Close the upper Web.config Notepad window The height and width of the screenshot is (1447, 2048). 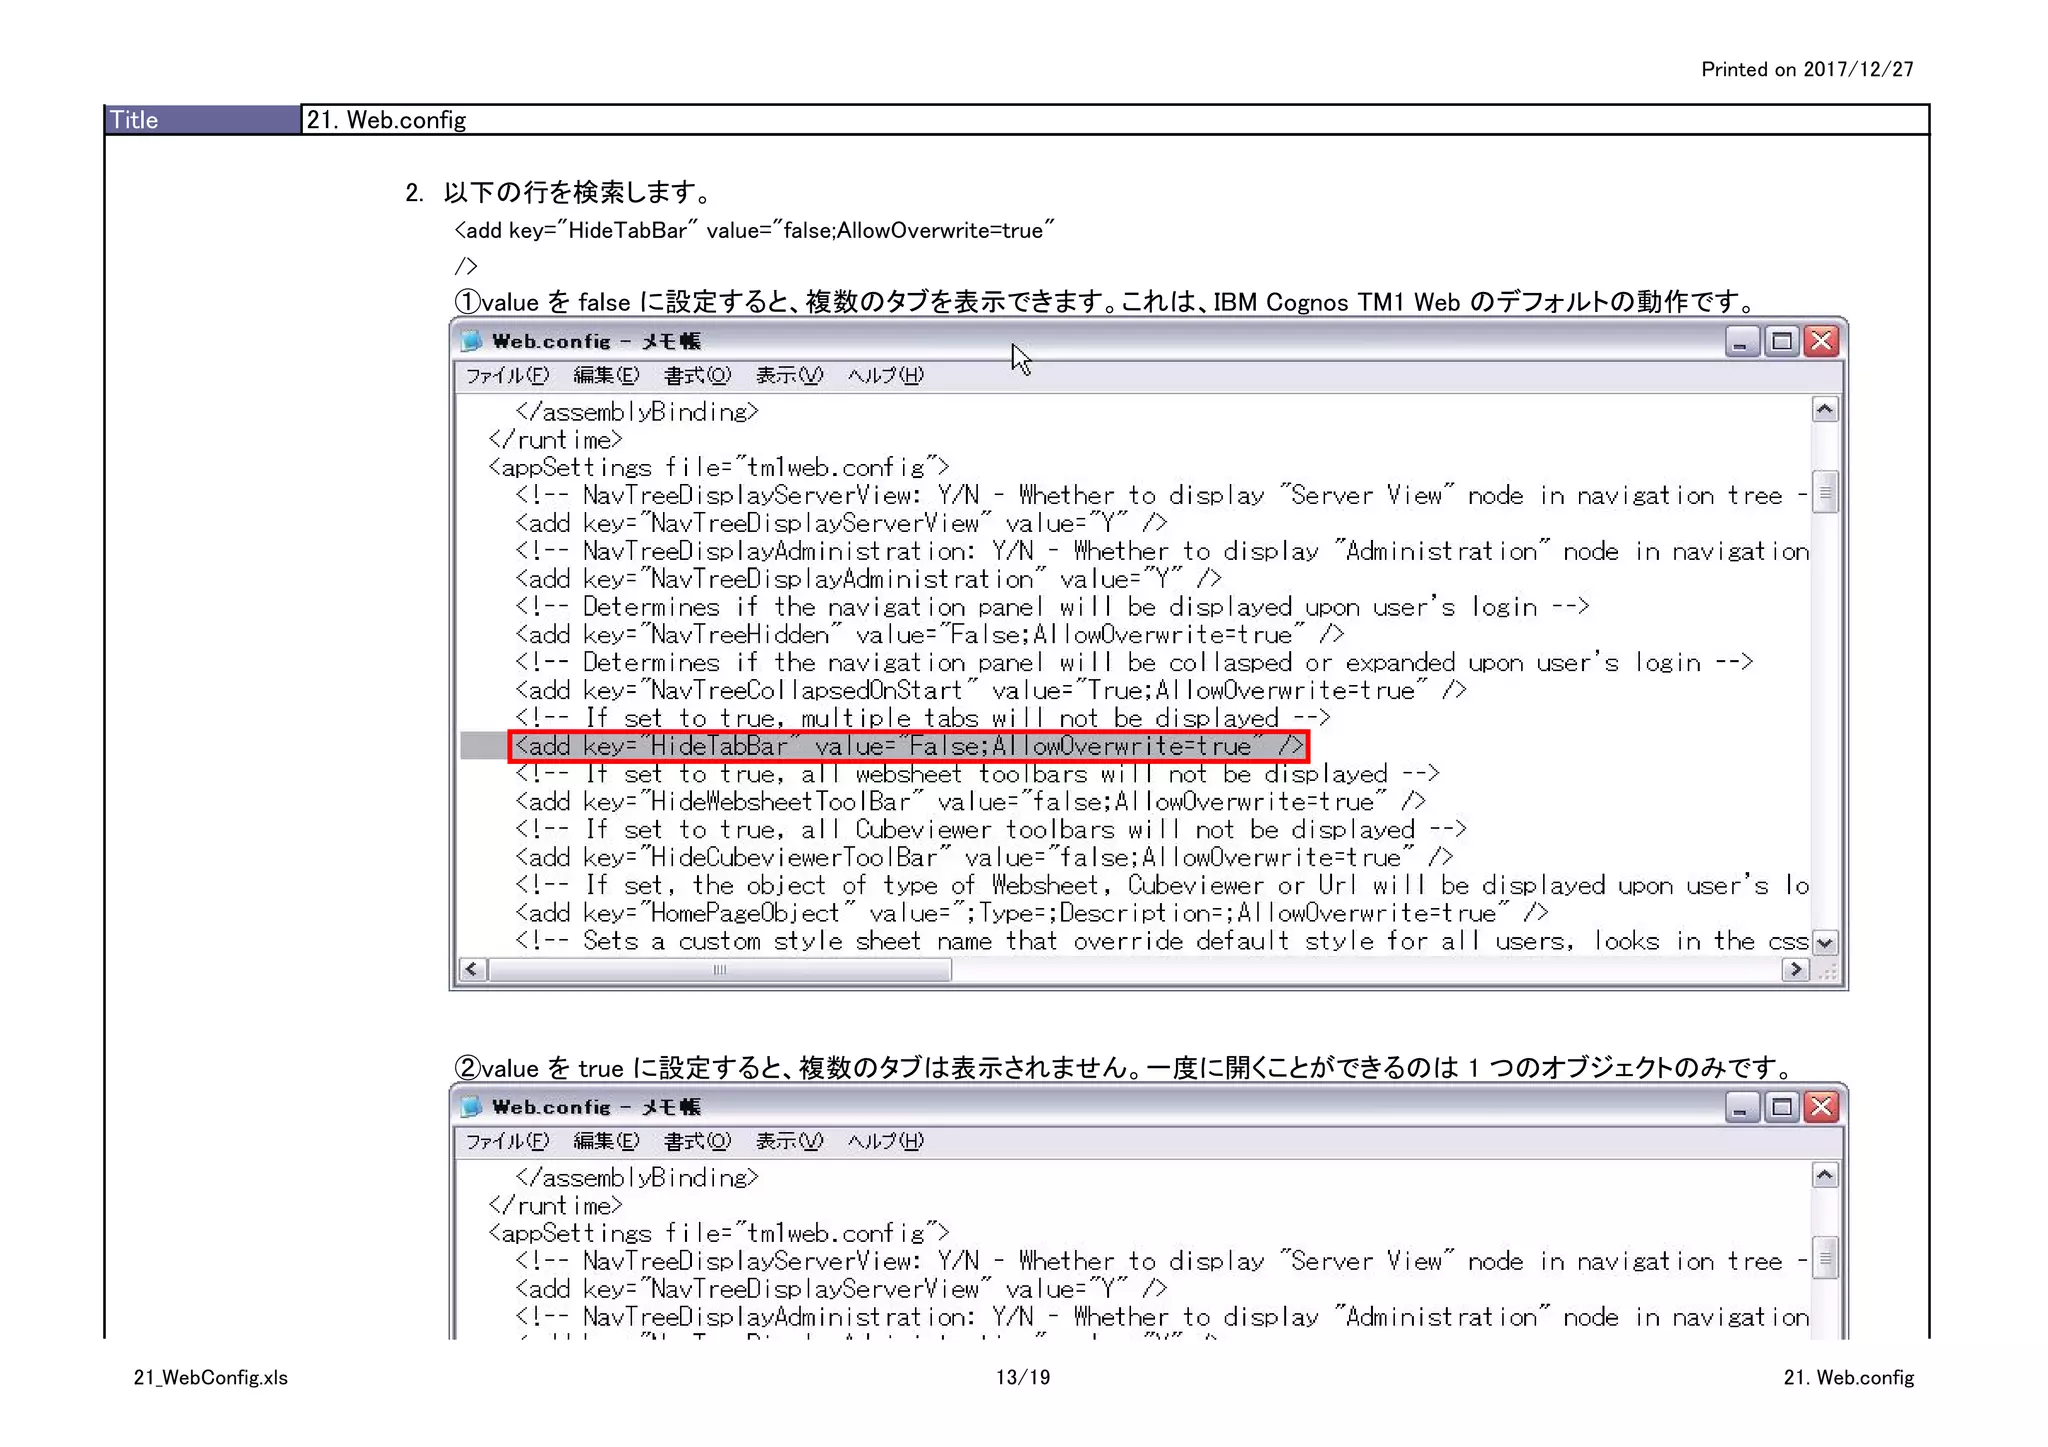pyautogui.click(x=1822, y=342)
